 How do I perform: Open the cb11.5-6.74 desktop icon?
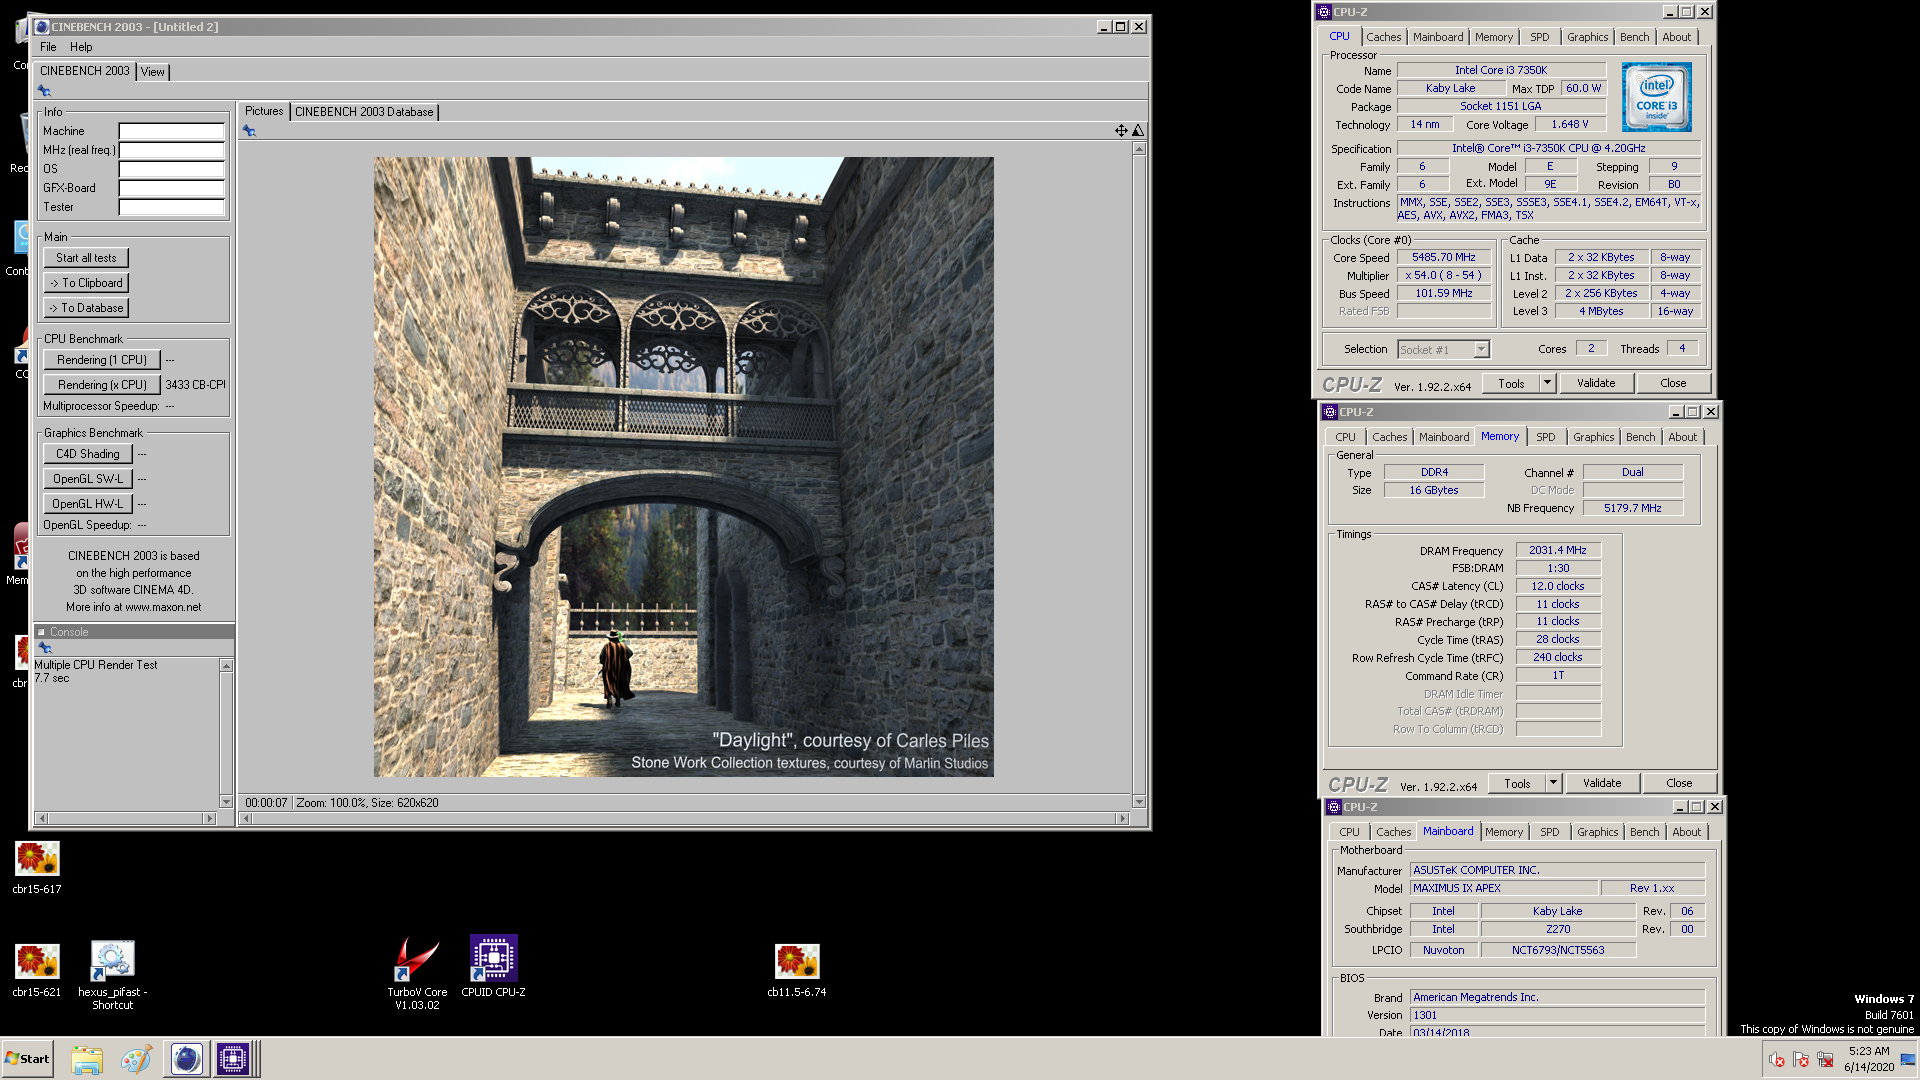pos(797,970)
